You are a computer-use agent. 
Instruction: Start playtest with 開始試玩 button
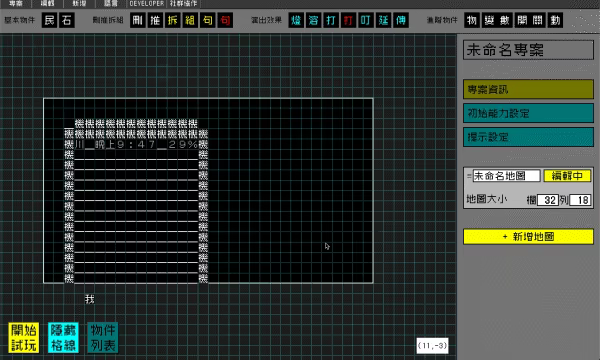24,337
